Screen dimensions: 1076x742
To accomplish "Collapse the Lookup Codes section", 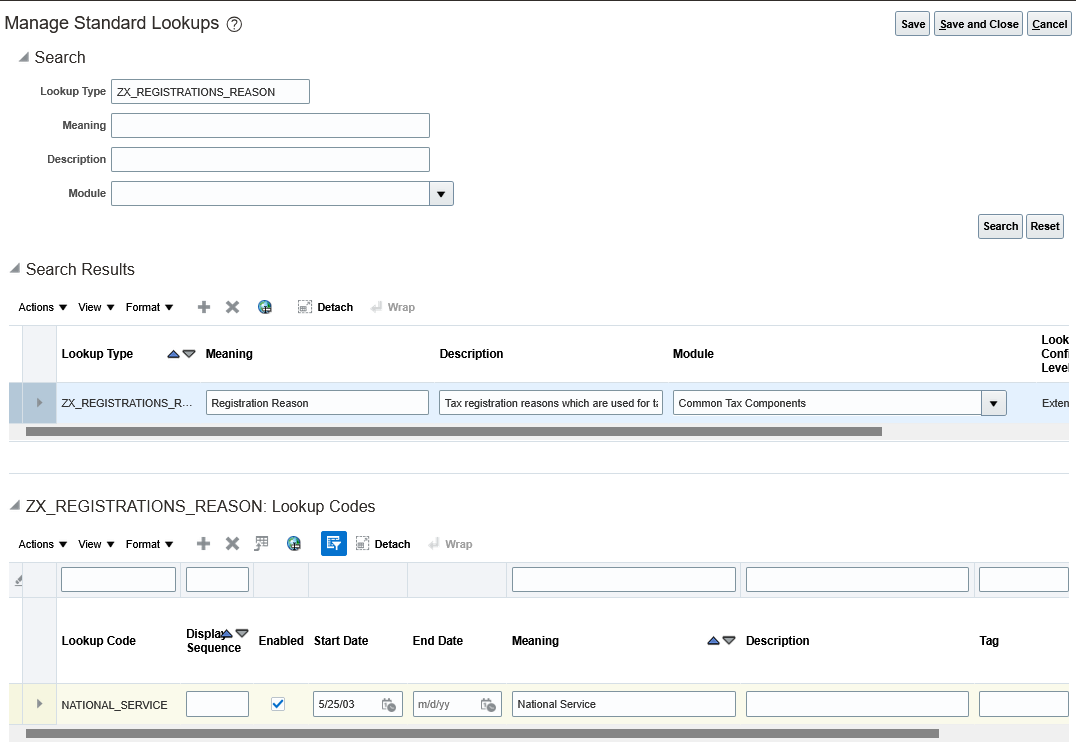I will (x=14, y=505).
